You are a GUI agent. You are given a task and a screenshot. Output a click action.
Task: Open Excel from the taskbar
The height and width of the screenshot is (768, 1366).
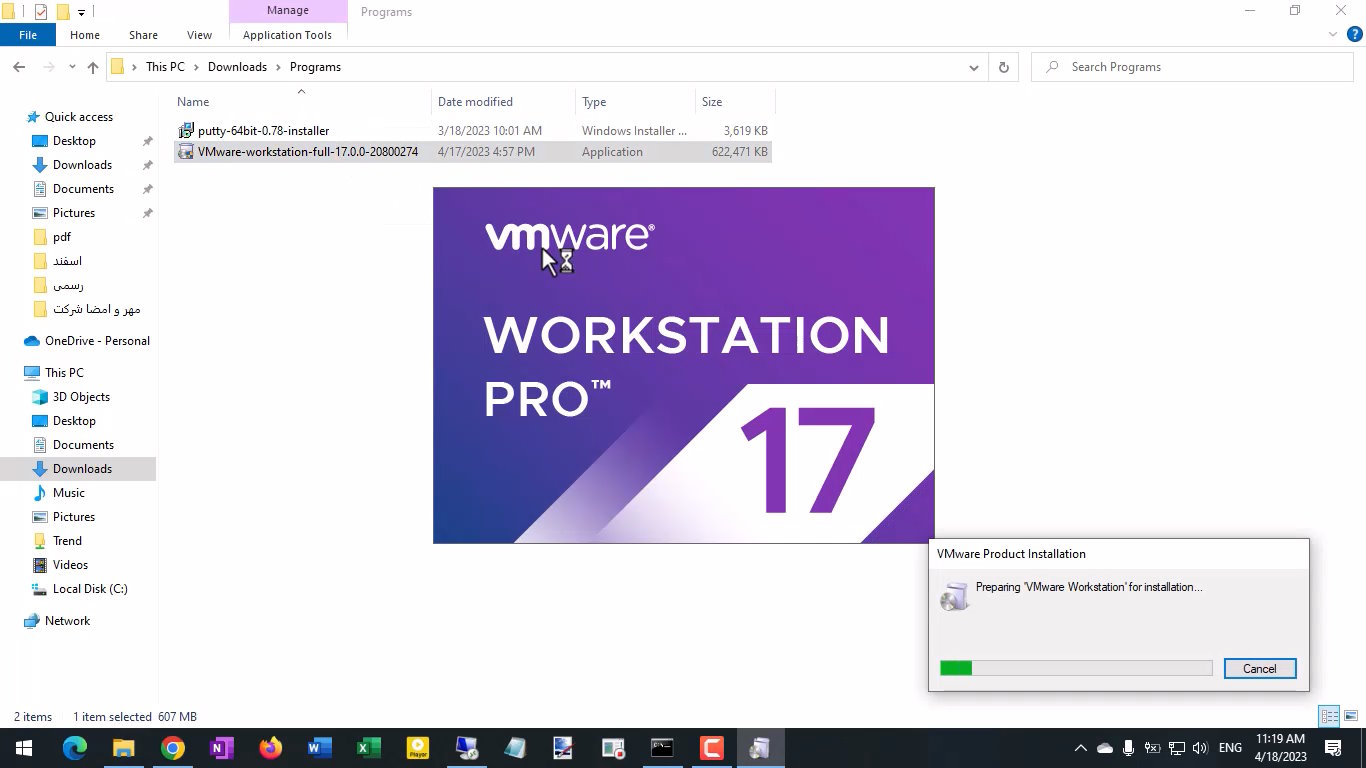[368, 748]
